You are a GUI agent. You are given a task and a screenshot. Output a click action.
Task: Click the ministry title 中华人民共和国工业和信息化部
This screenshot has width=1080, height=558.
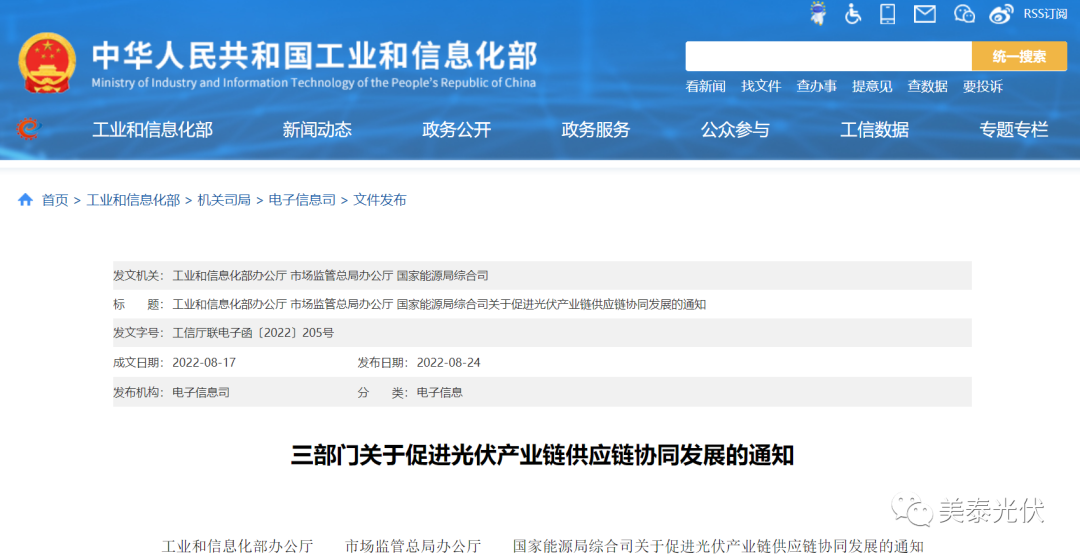[314, 55]
